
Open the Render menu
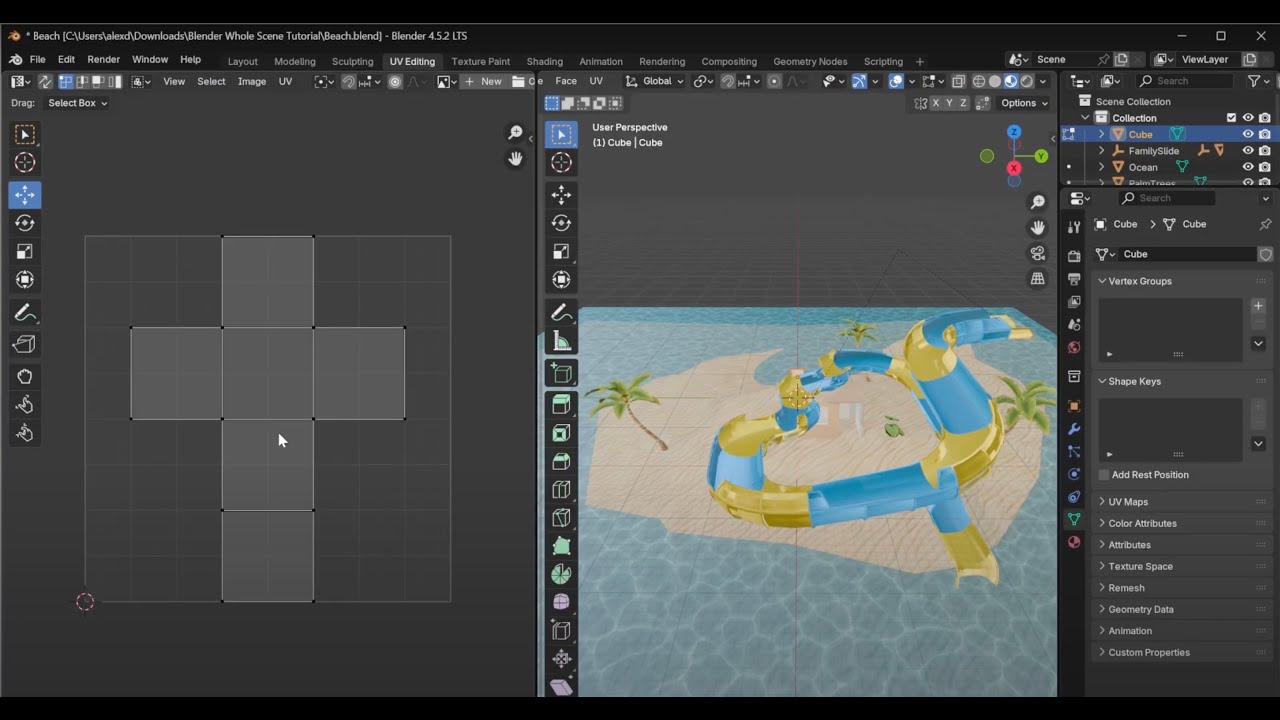click(x=103, y=60)
